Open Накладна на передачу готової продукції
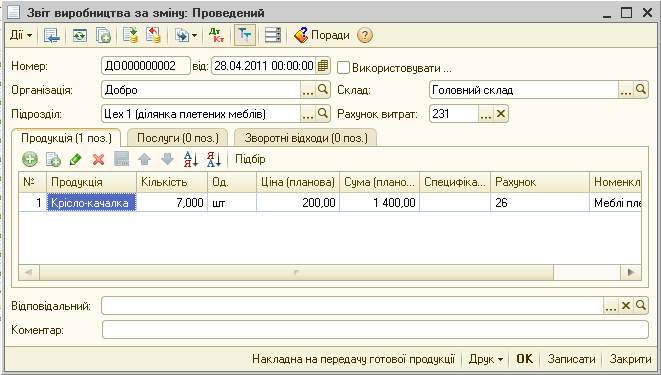 (x=353, y=359)
